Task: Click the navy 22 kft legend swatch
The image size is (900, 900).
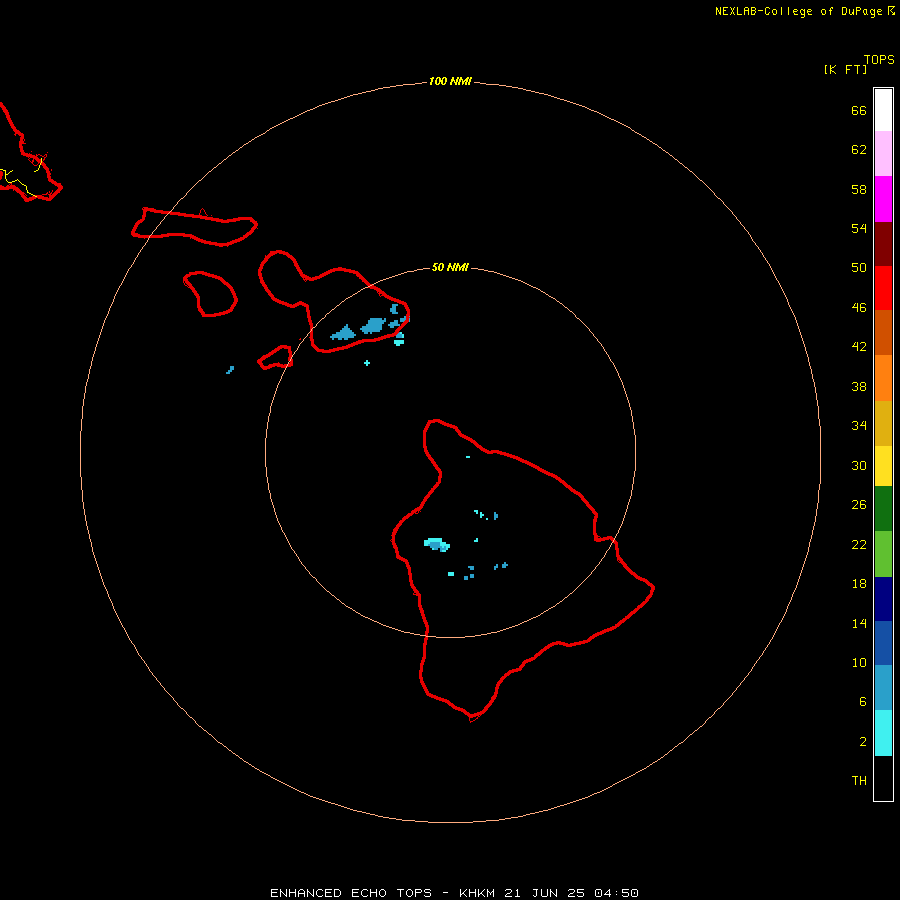Action: tap(883, 599)
